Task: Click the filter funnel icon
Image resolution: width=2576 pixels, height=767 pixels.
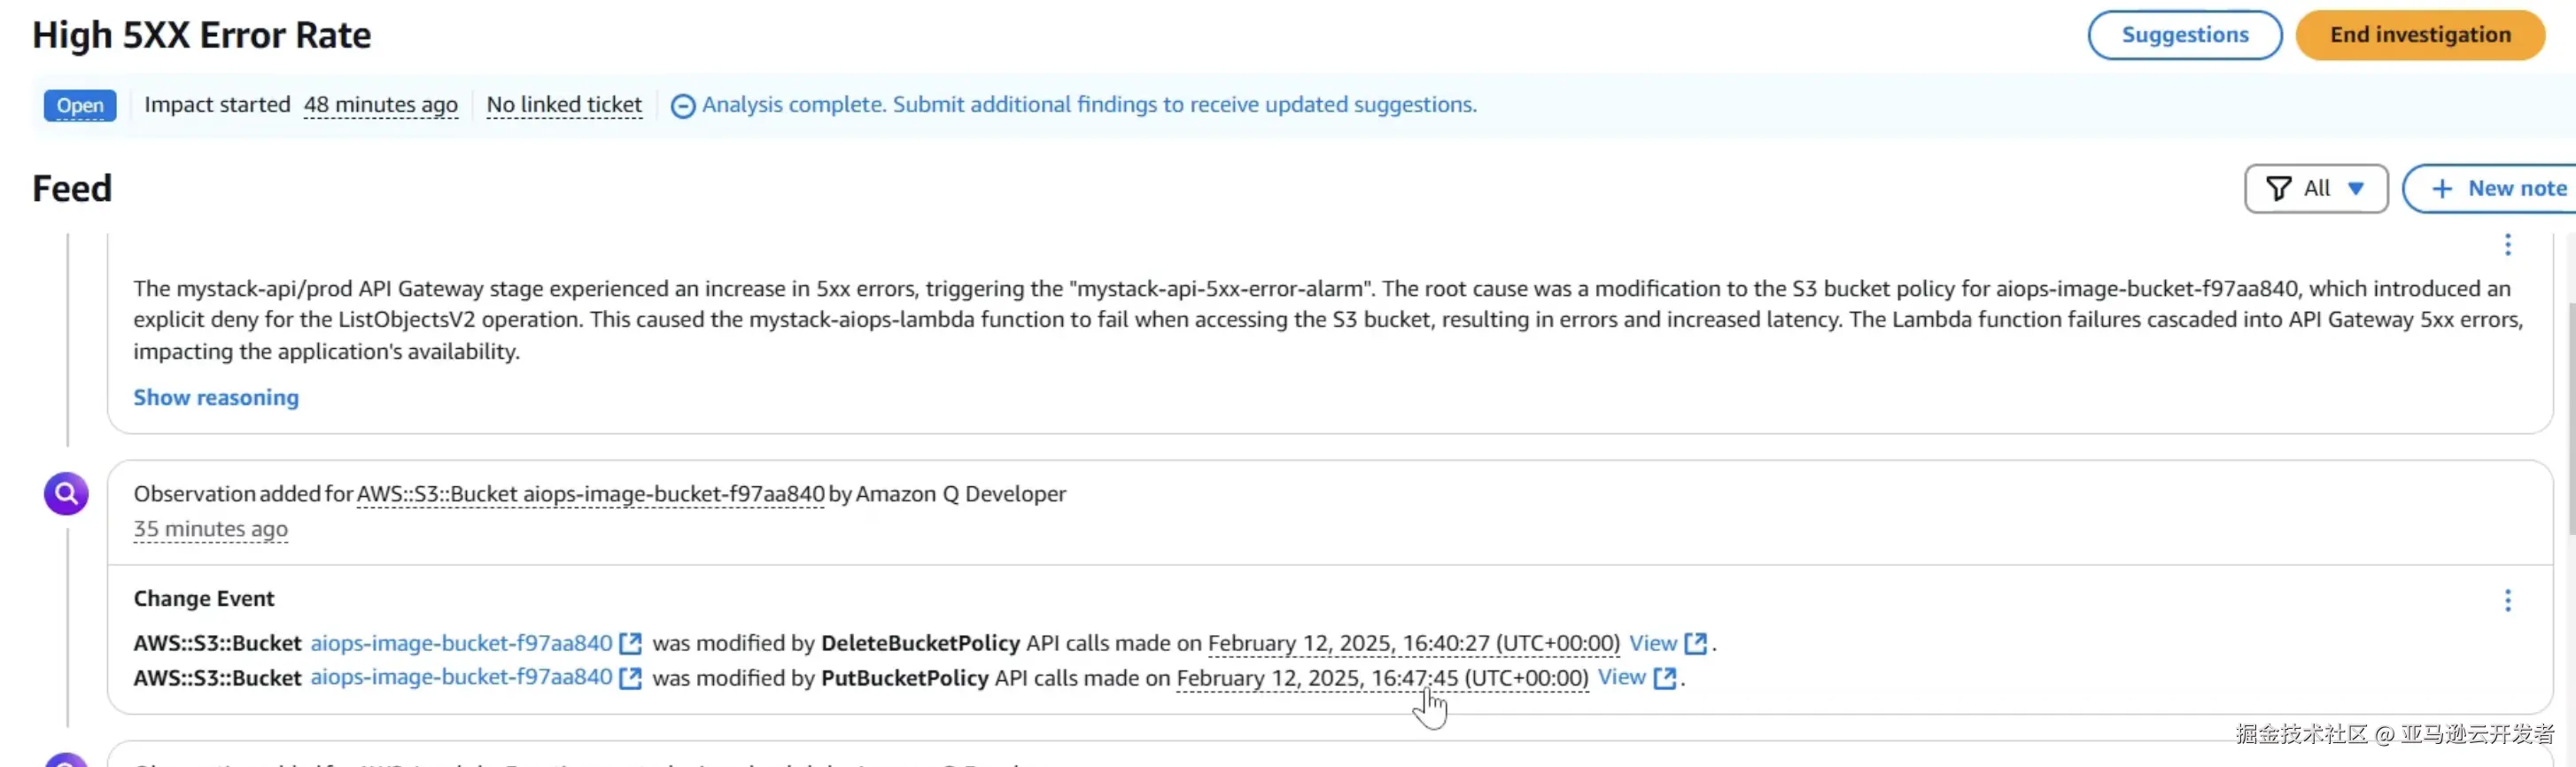Action: [2278, 189]
